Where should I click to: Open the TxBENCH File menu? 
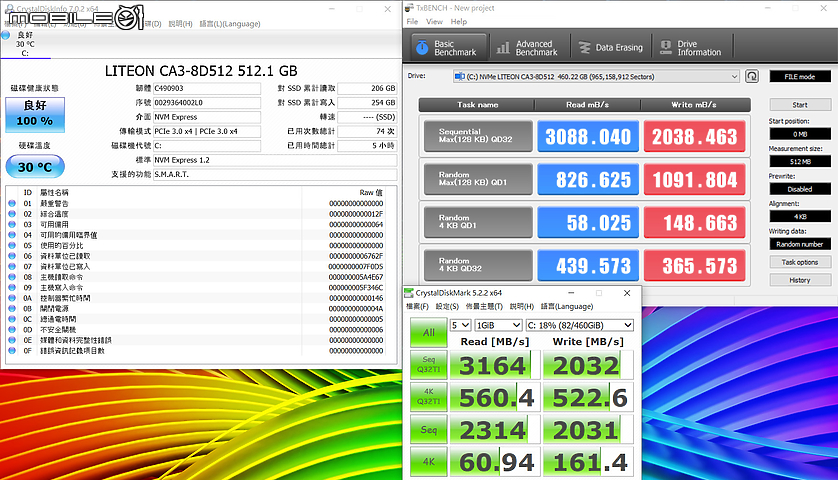(412, 21)
